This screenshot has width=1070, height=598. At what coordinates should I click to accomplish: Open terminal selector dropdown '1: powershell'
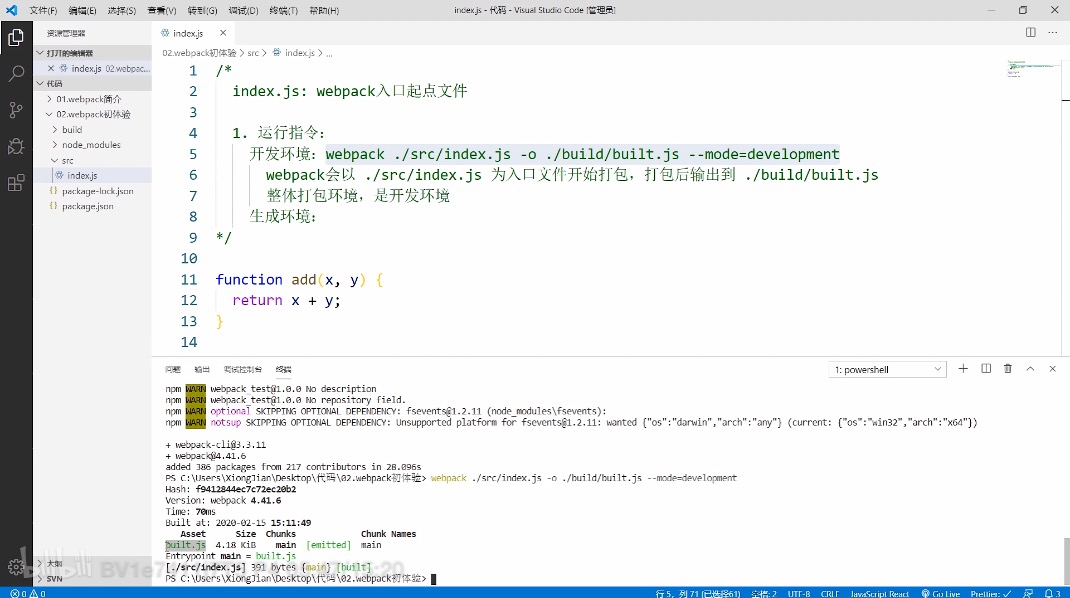point(887,369)
